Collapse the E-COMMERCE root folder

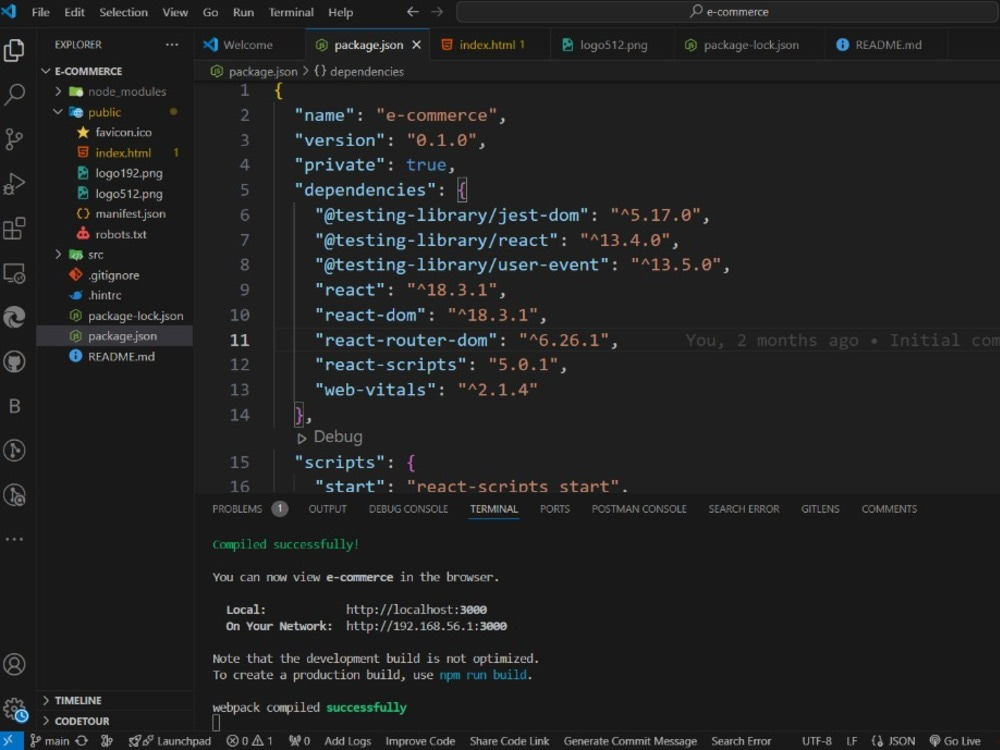45,71
